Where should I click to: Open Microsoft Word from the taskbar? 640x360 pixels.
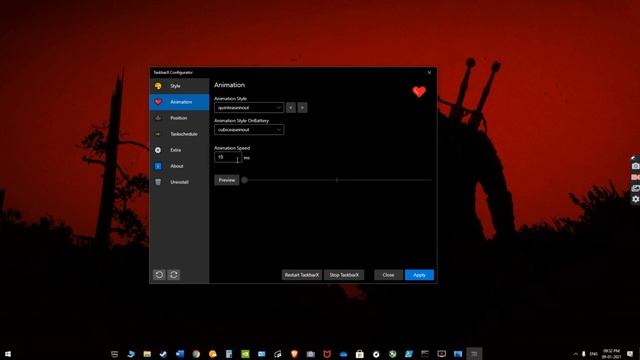coord(180,354)
